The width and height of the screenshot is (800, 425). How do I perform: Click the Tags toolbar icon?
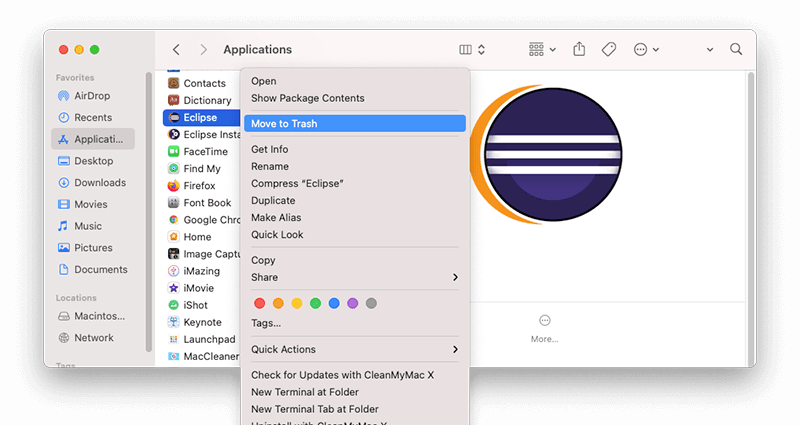pos(609,49)
